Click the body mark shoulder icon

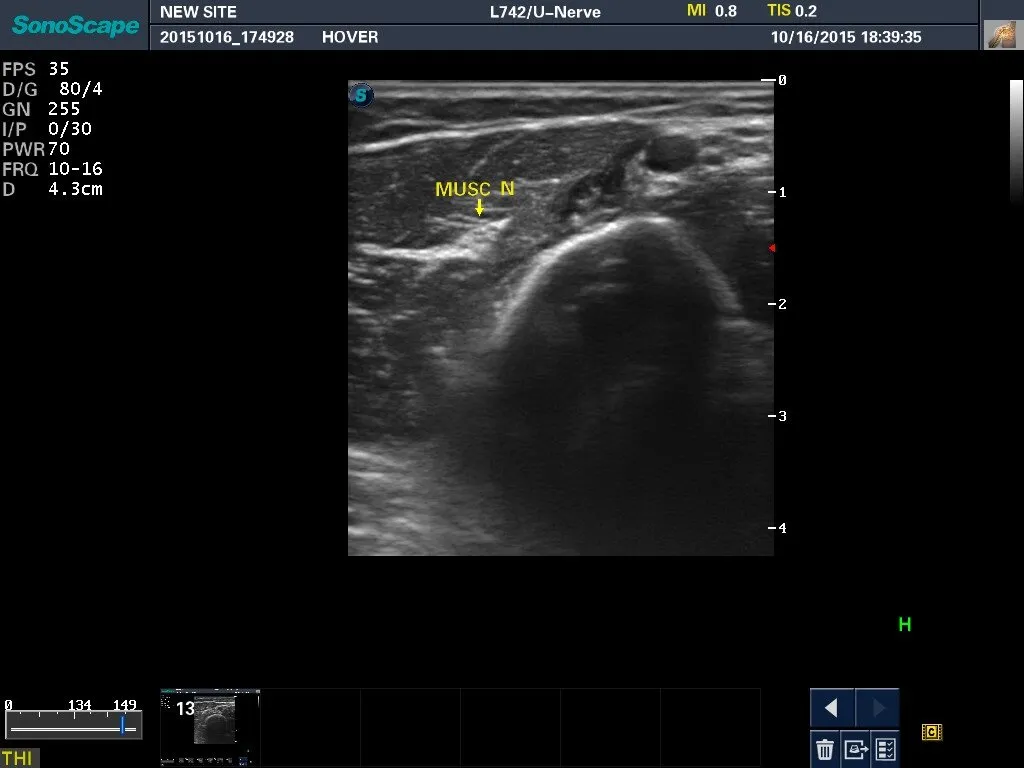tap(1001, 35)
